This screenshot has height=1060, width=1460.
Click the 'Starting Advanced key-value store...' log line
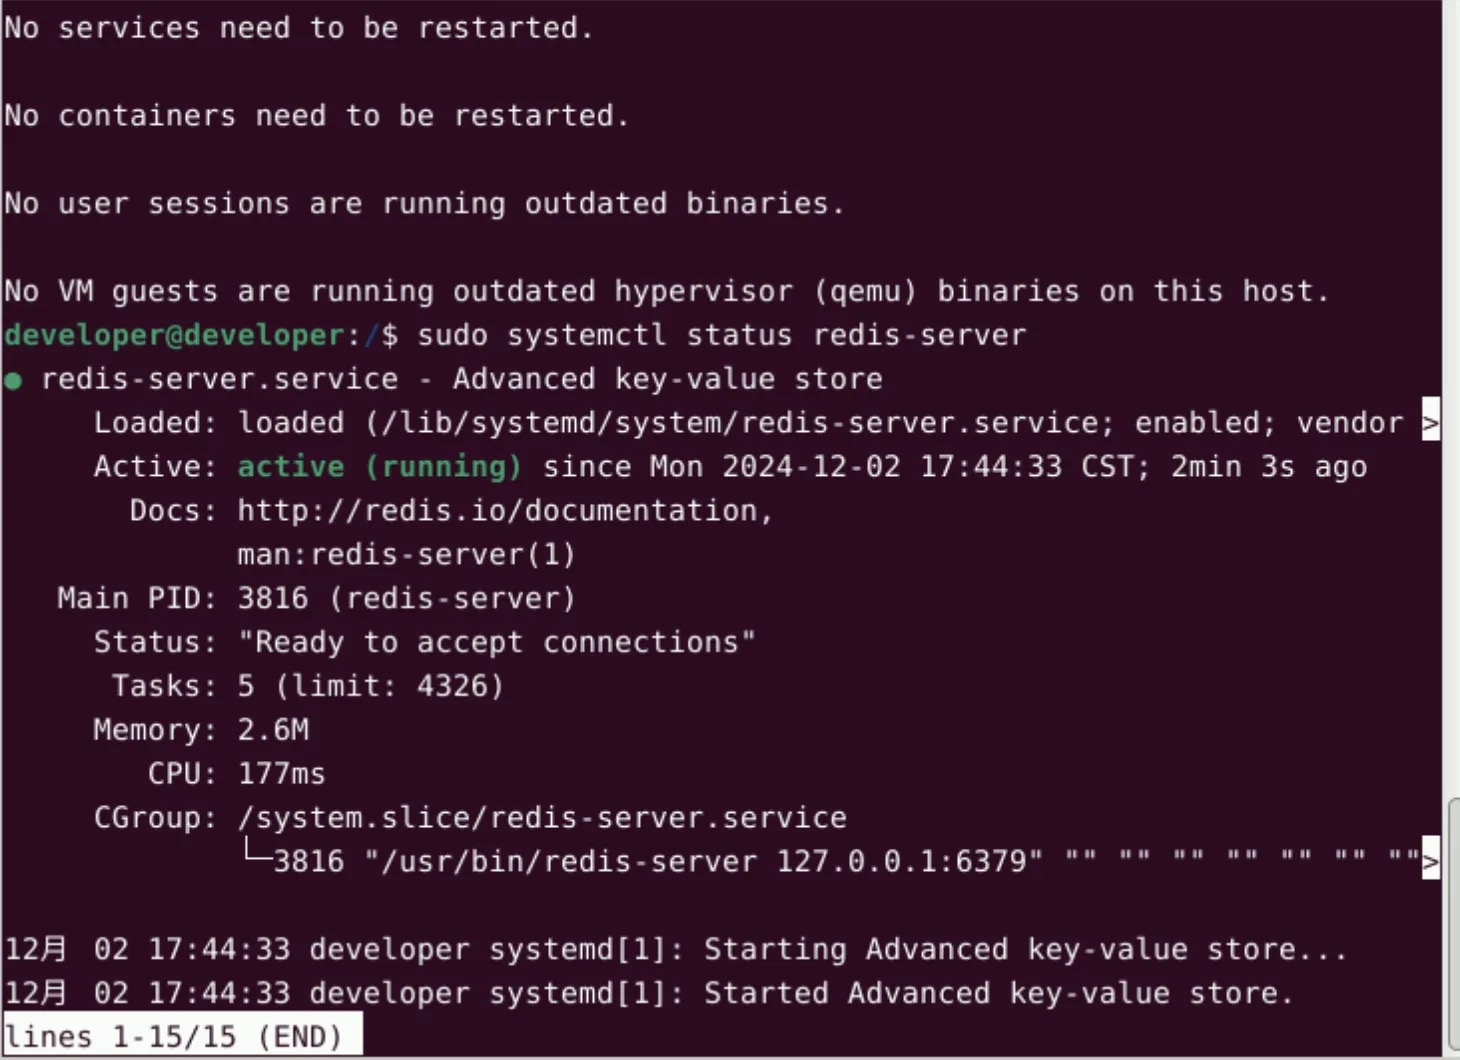coord(1025,949)
